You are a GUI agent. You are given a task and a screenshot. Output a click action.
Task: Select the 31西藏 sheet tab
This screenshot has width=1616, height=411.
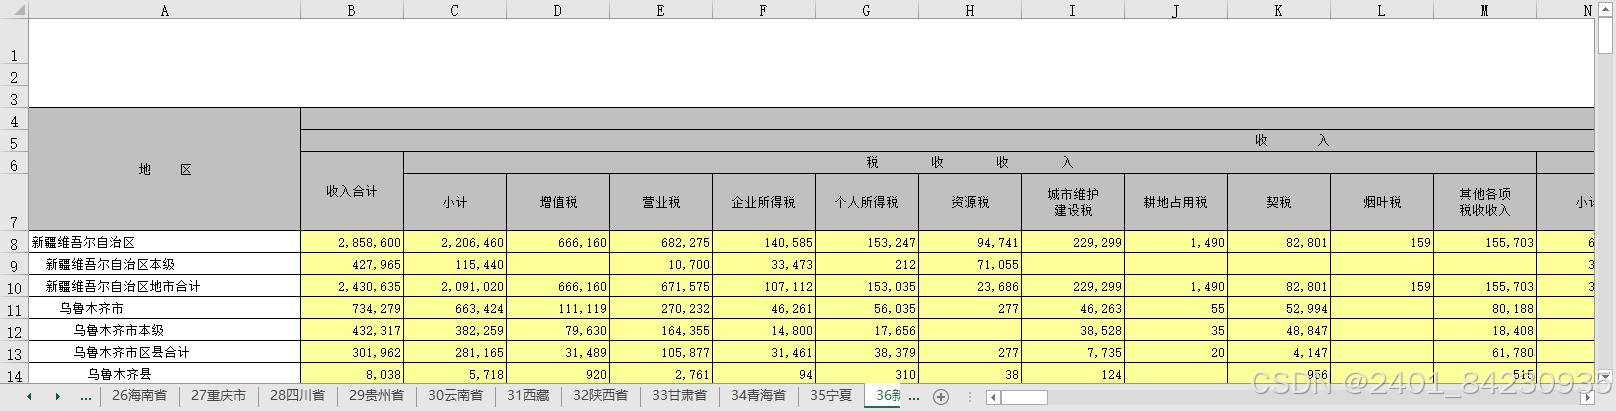click(x=528, y=396)
